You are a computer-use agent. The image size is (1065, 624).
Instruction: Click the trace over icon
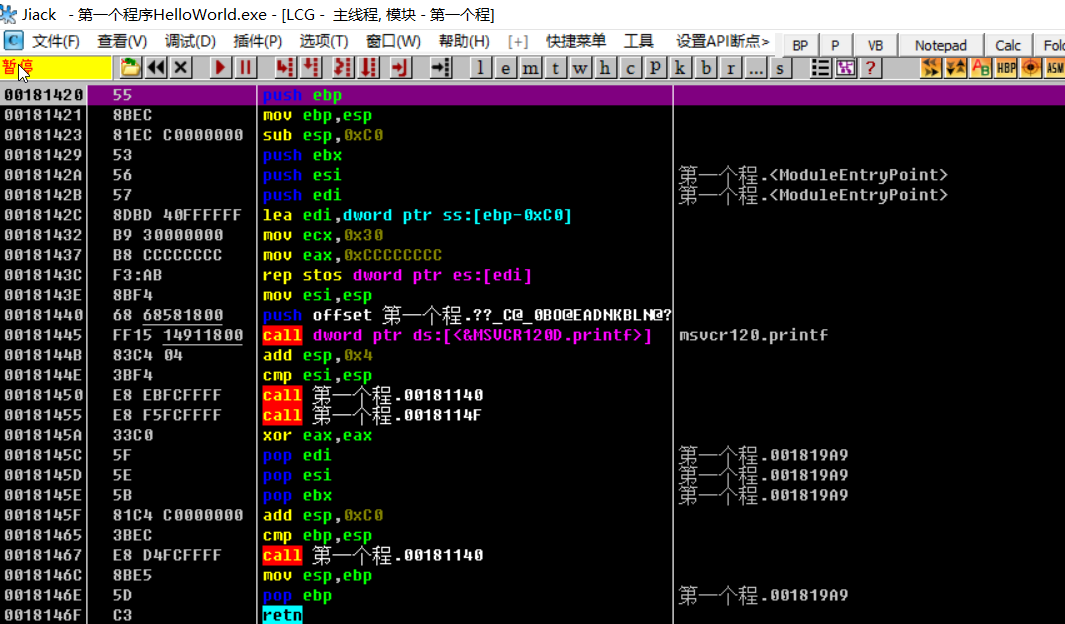pyautogui.click(x=369, y=67)
